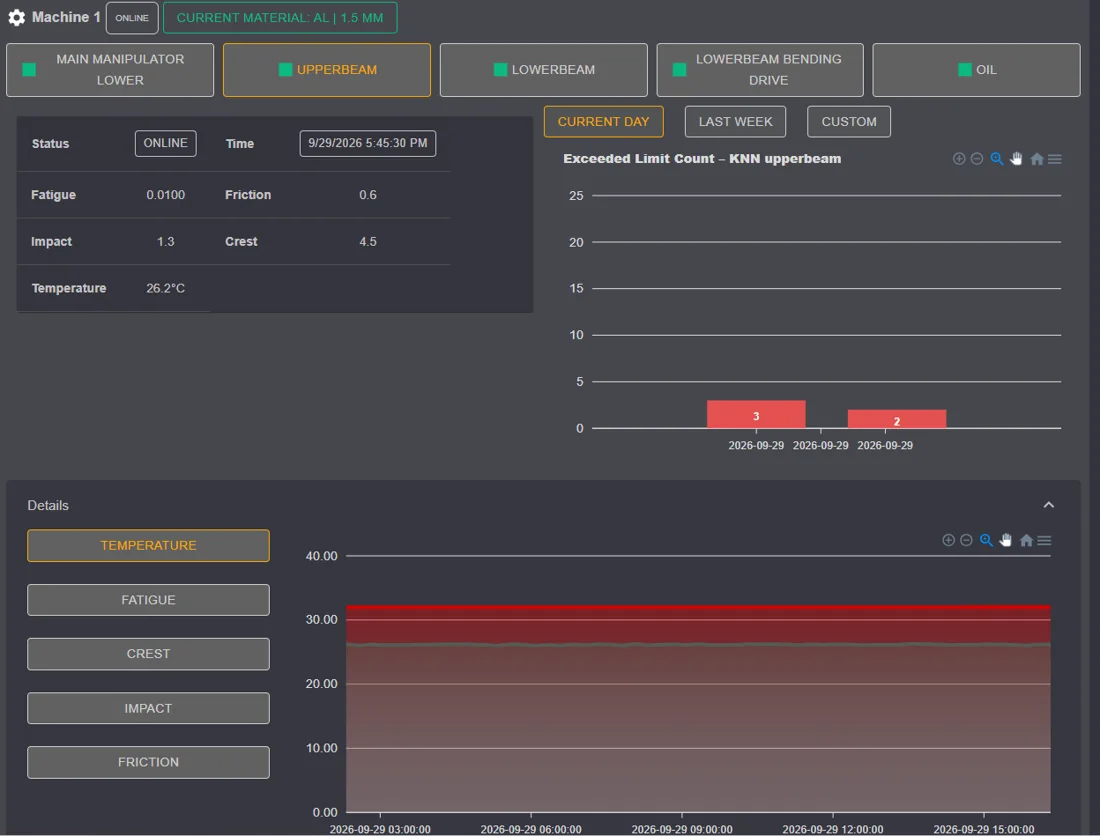Select pan hand tool on Exceeded Limit chart
The width and height of the screenshot is (1100, 836).
tap(1016, 159)
